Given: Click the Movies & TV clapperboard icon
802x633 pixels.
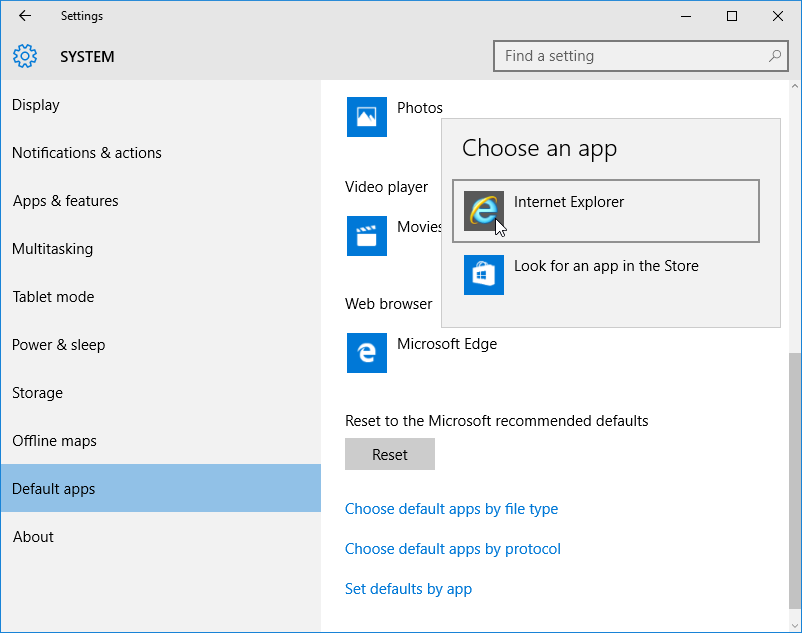Looking at the screenshot, I should (x=367, y=236).
